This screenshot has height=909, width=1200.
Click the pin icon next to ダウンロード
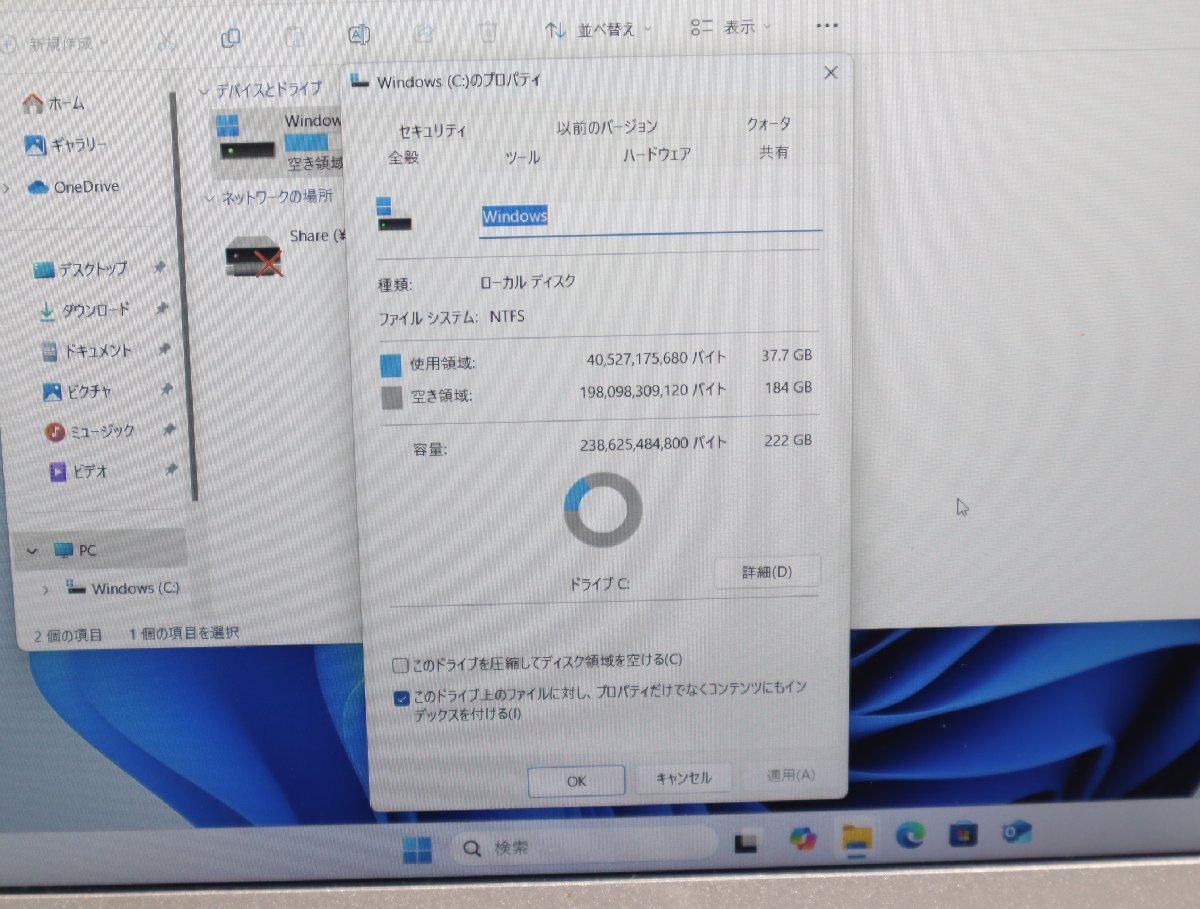161,309
